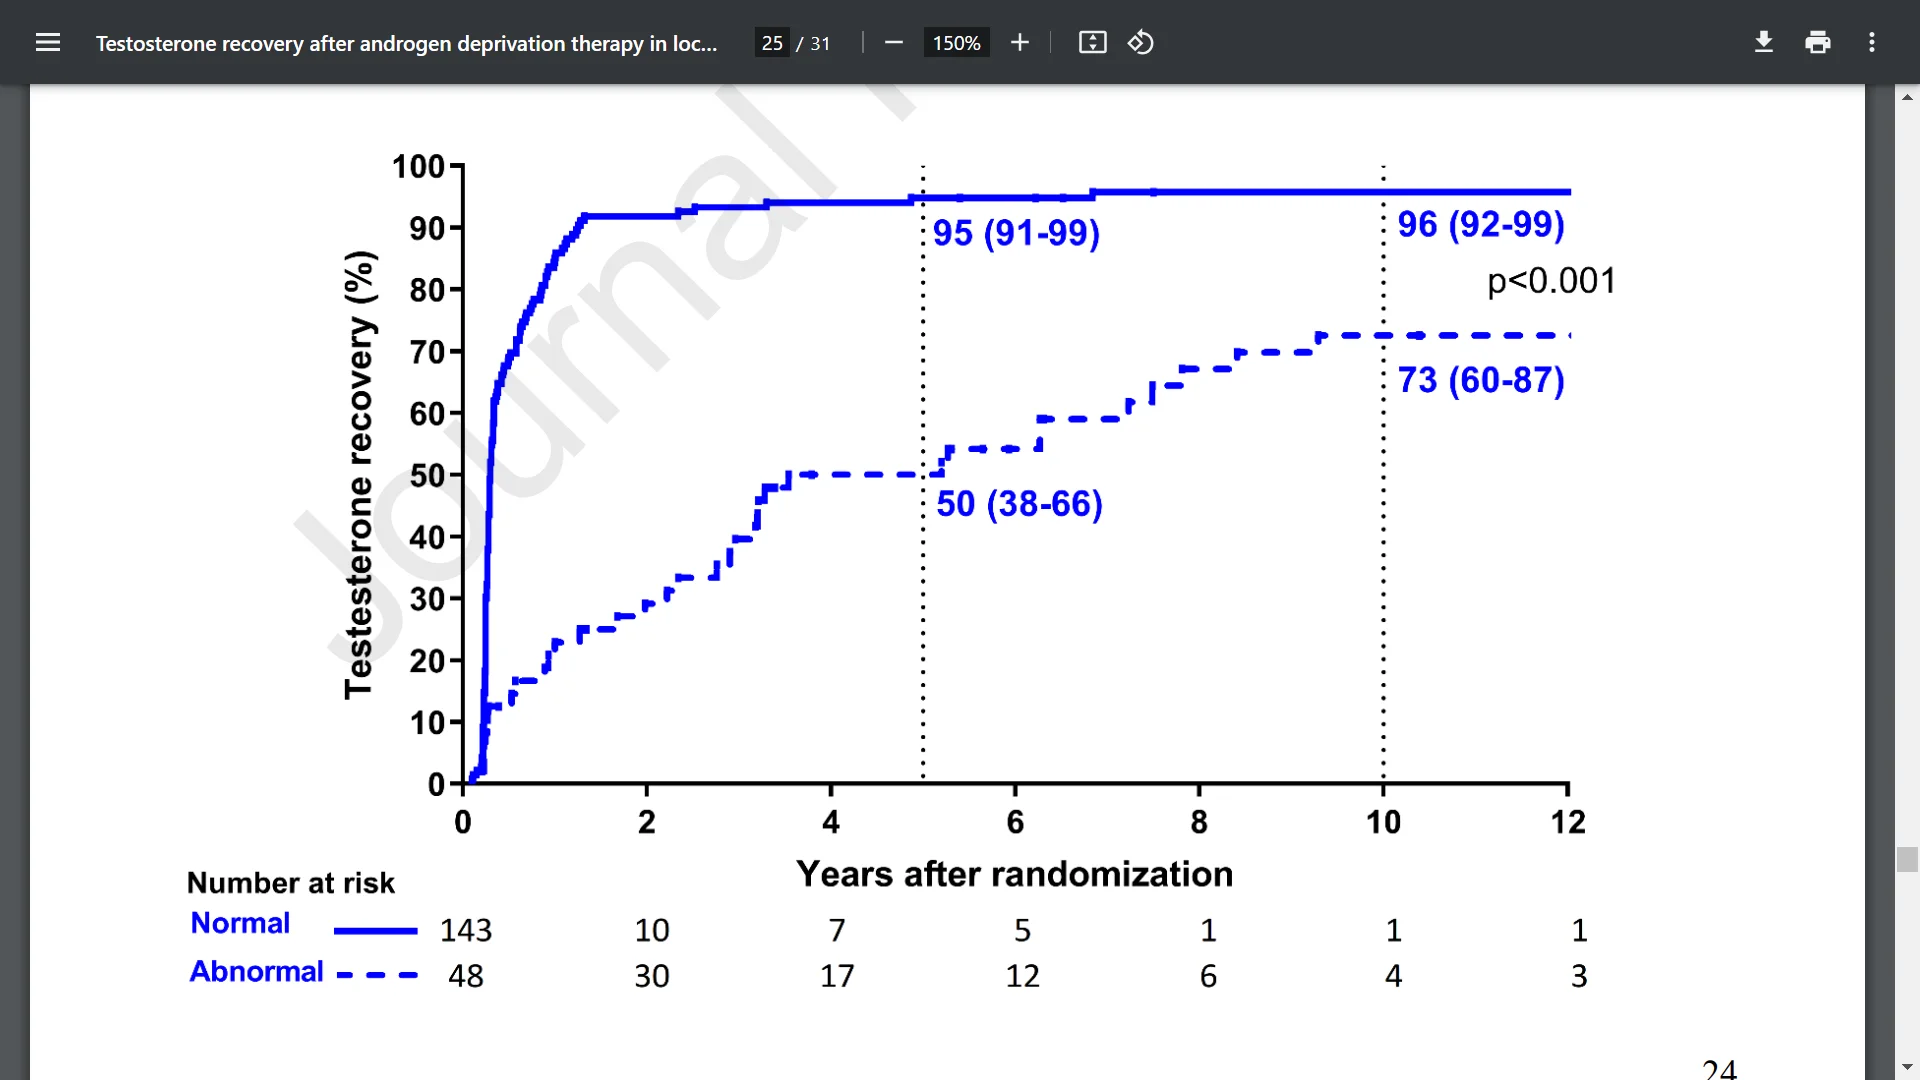Click the value 48 in Abnormal row
This screenshot has width=1920, height=1080.
click(x=466, y=976)
